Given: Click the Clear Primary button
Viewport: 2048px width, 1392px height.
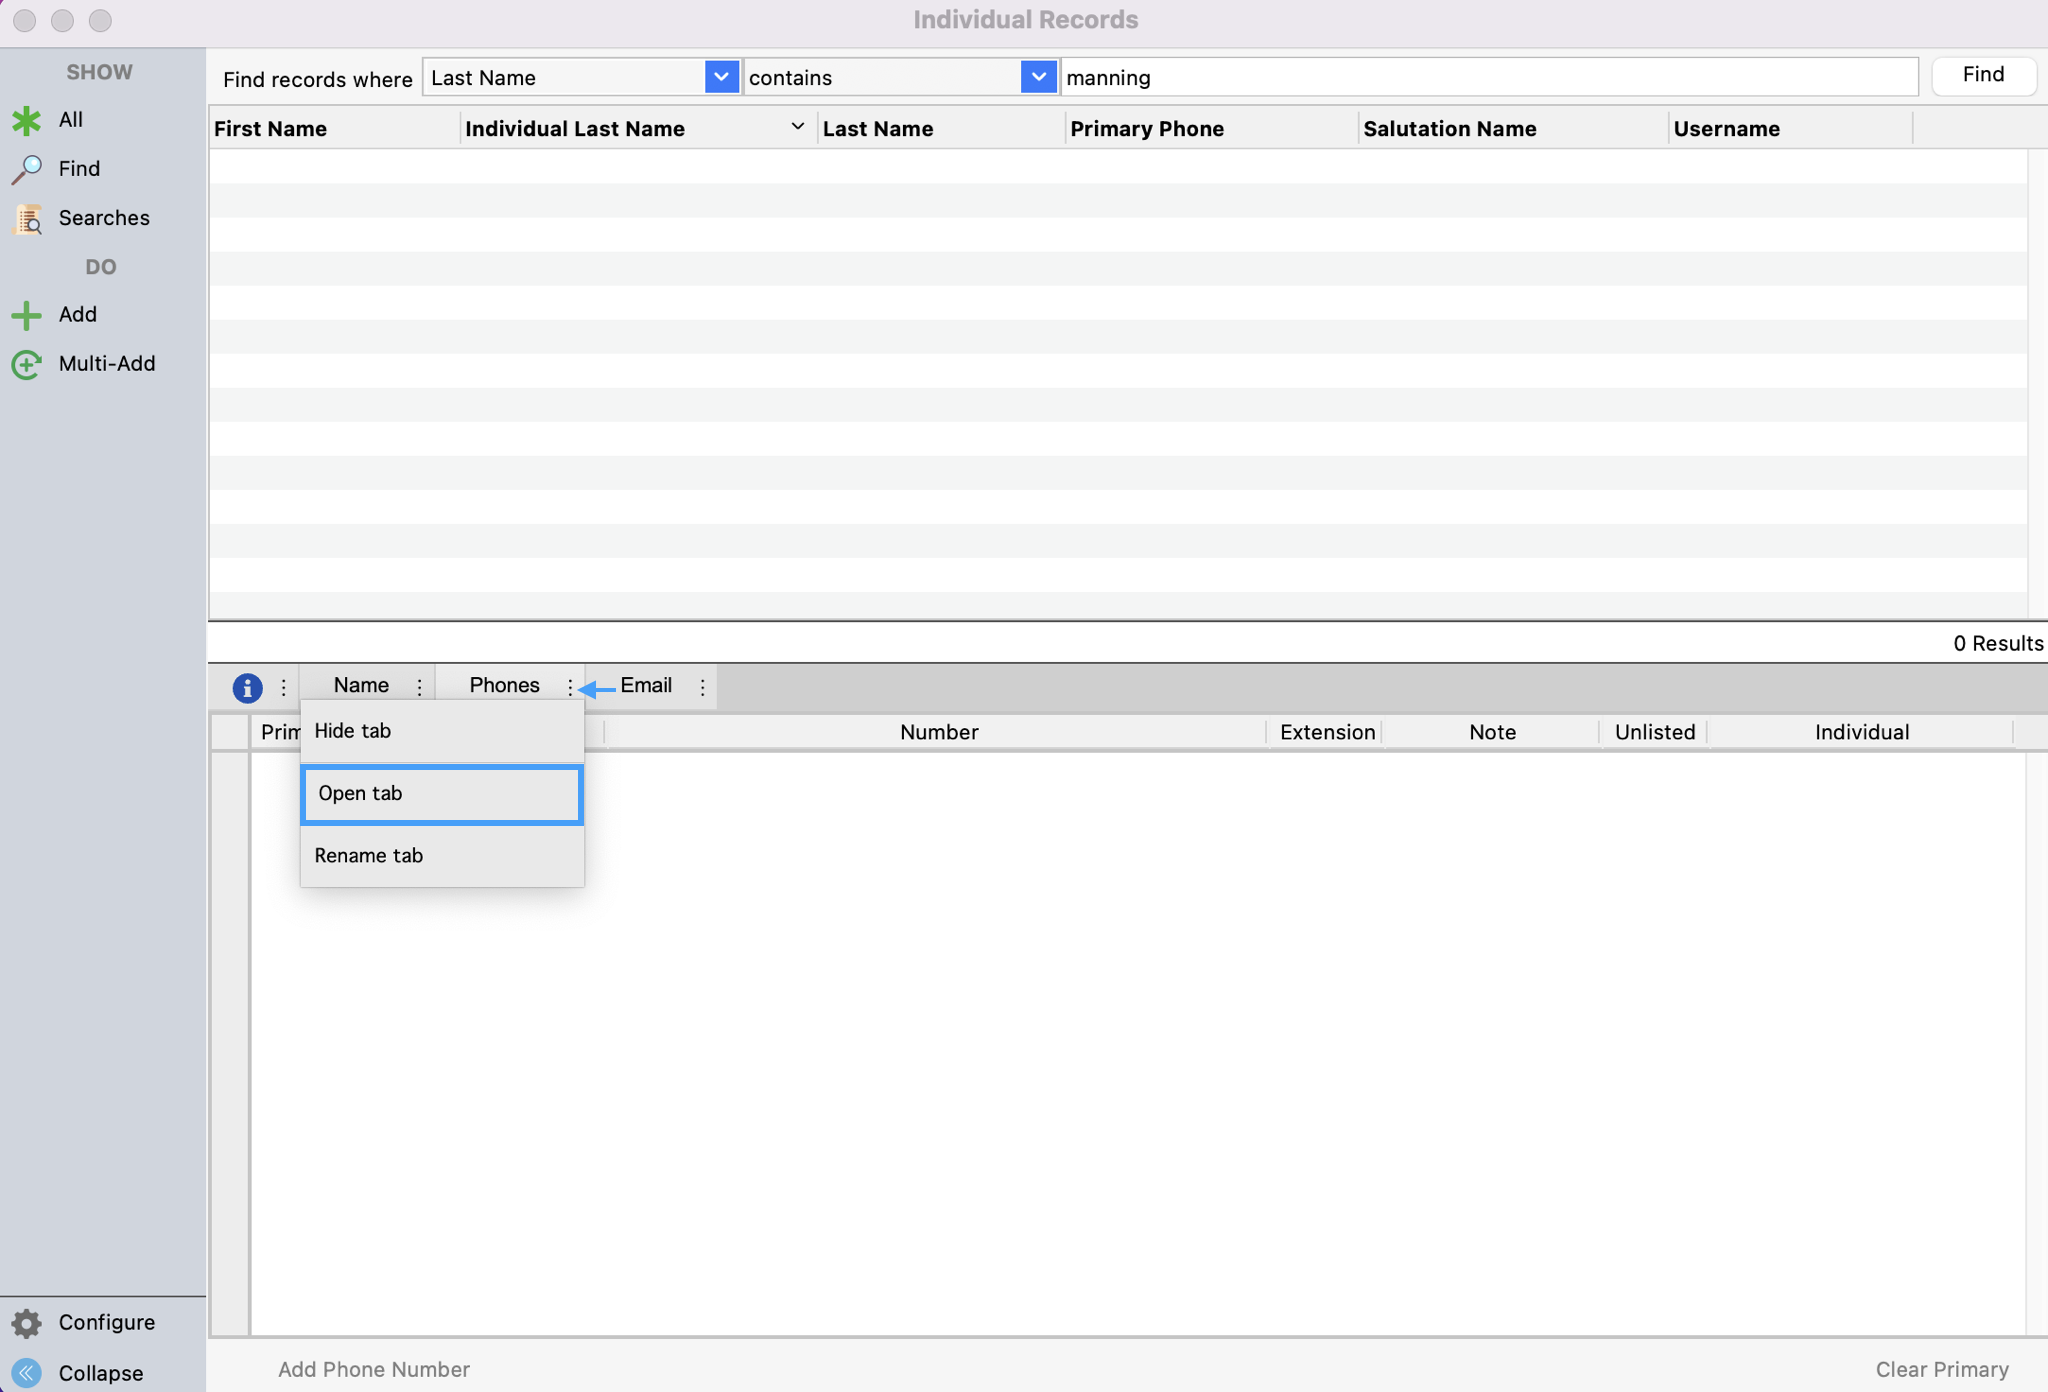Looking at the screenshot, I should pos(1941,1369).
